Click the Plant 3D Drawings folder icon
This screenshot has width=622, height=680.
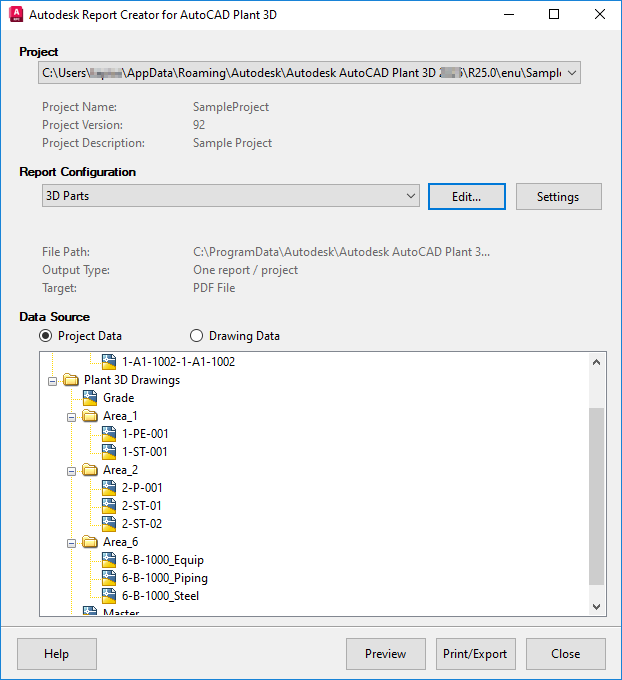[x=71, y=380]
